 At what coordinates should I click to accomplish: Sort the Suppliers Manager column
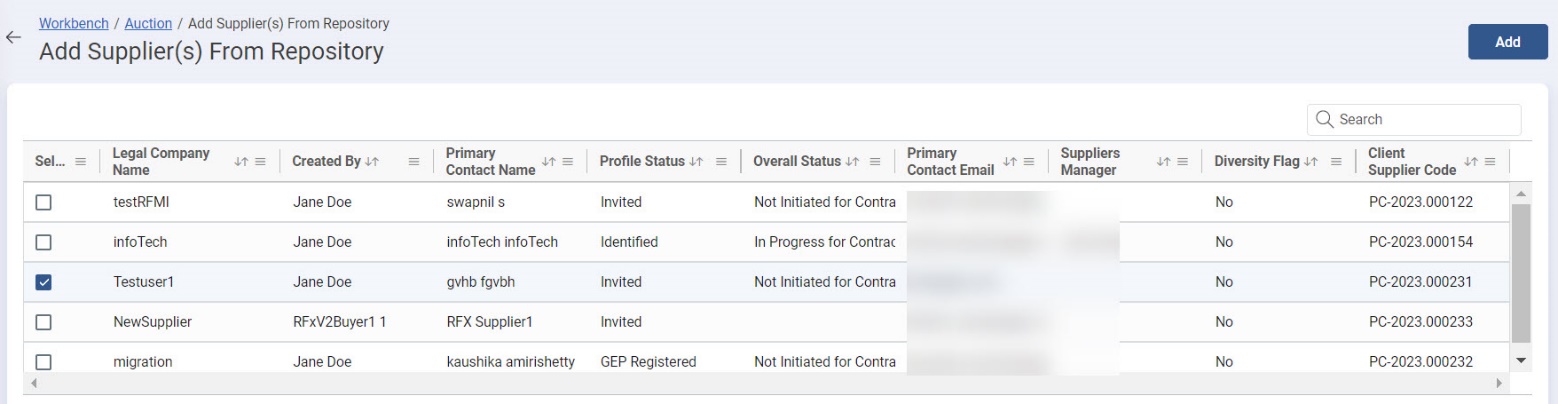(x=1162, y=162)
